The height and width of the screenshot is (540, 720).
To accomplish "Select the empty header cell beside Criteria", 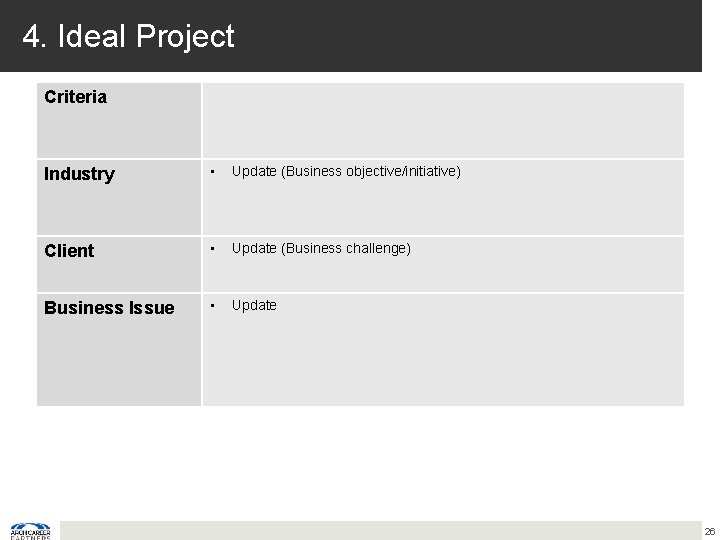I will click(x=442, y=119).
